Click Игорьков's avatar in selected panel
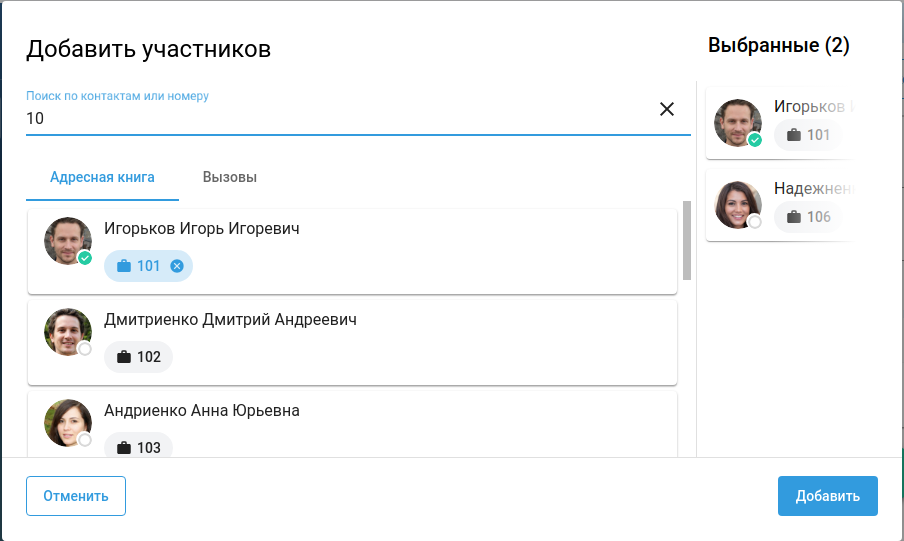This screenshot has height=541, width=904. coord(738,123)
